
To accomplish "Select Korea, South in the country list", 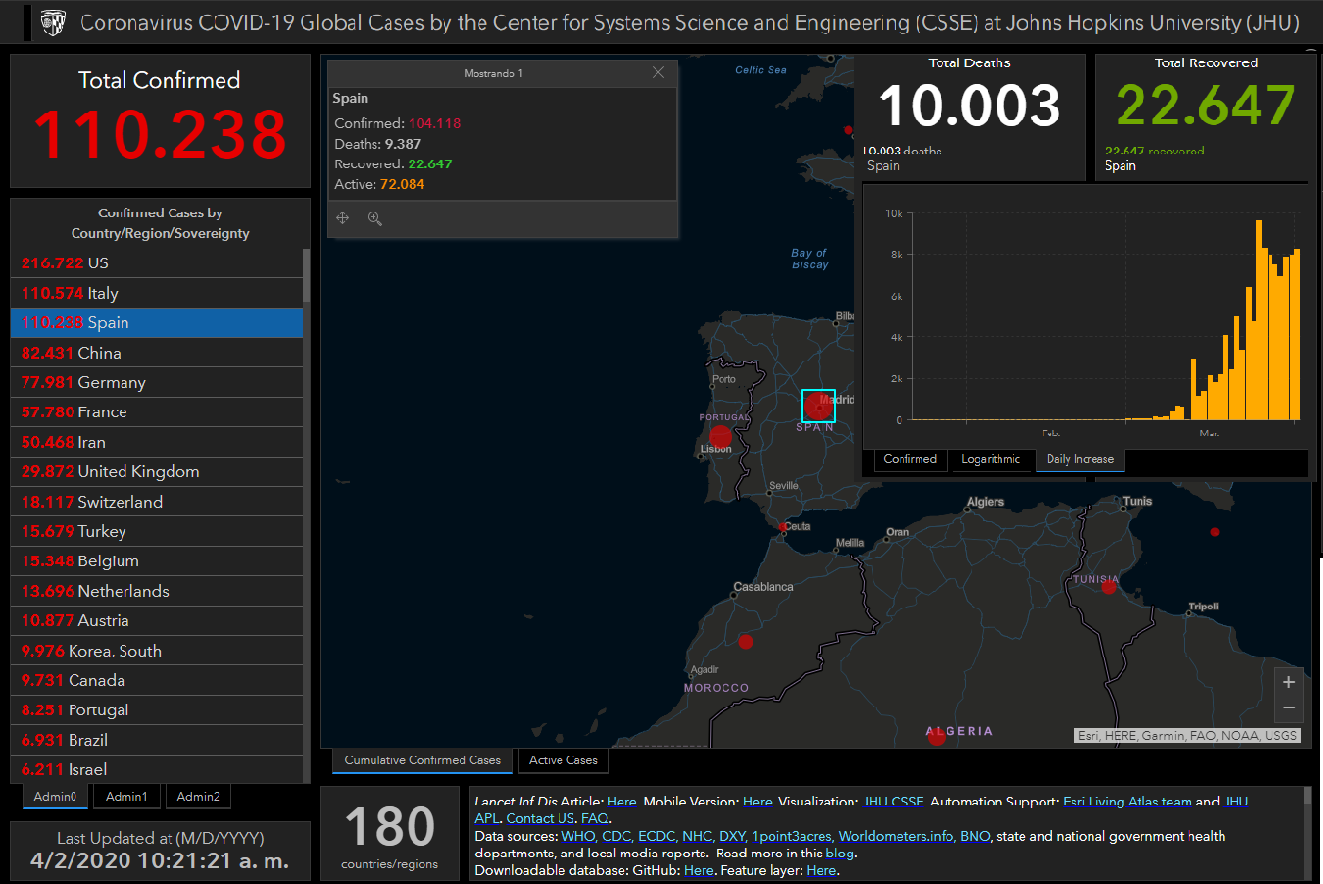I will pyautogui.click(x=157, y=650).
